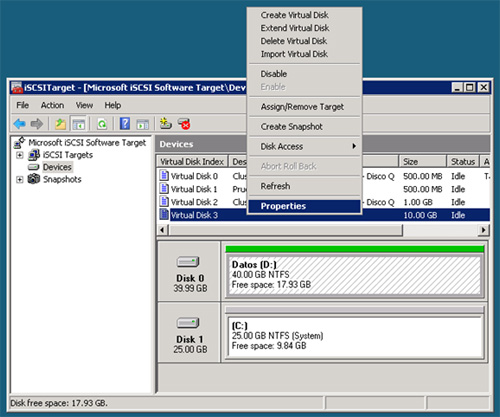
Task: Sort by the Size column header
Action: (422, 162)
